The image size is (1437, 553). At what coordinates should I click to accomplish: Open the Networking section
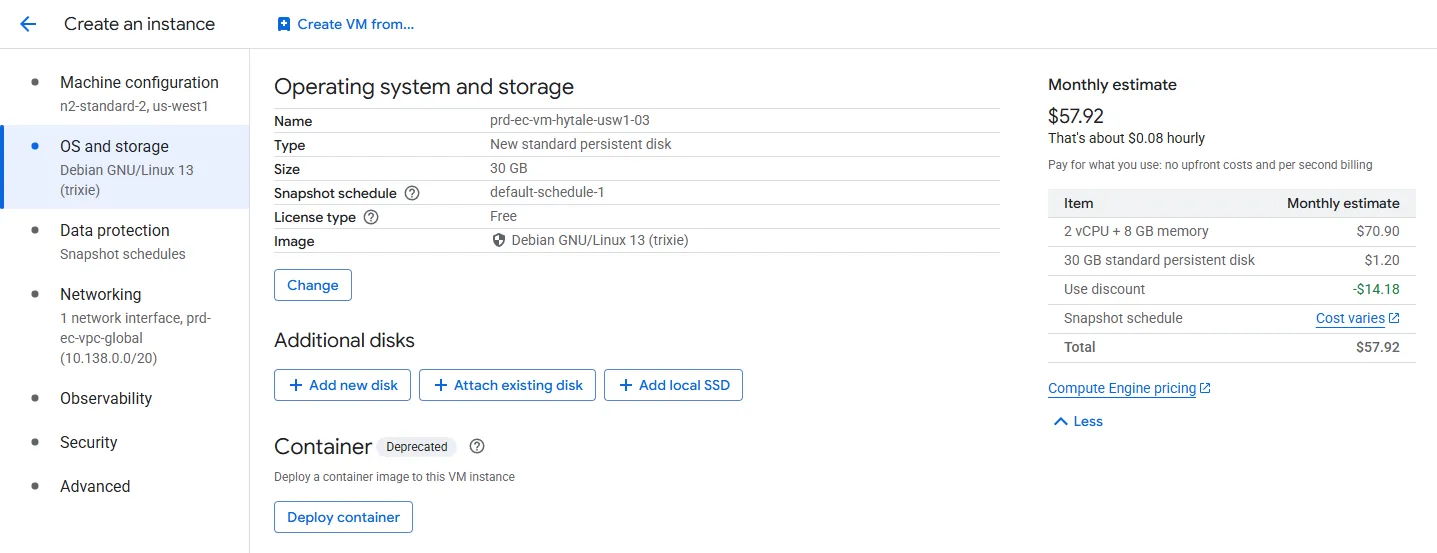[125, 325]
